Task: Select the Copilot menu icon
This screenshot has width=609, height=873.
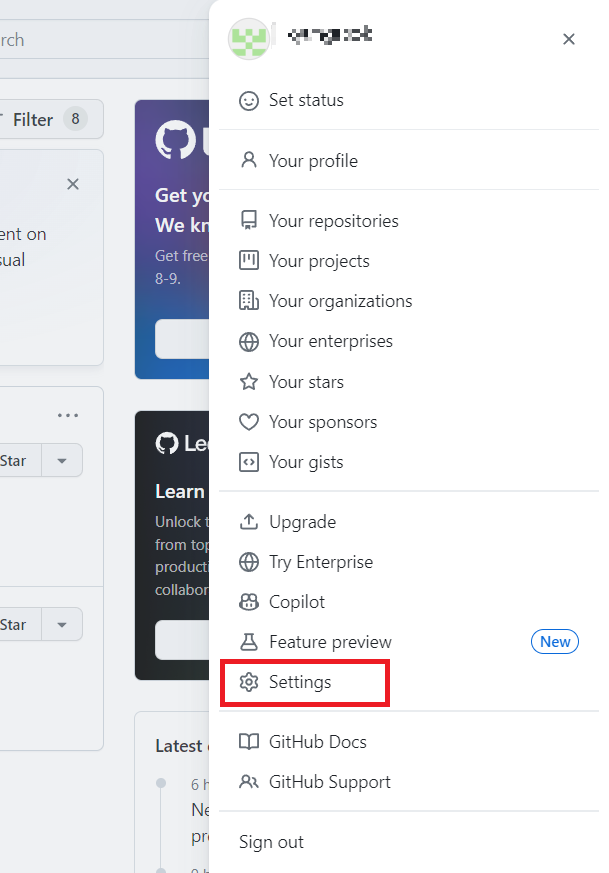Action: coord(249,601)
